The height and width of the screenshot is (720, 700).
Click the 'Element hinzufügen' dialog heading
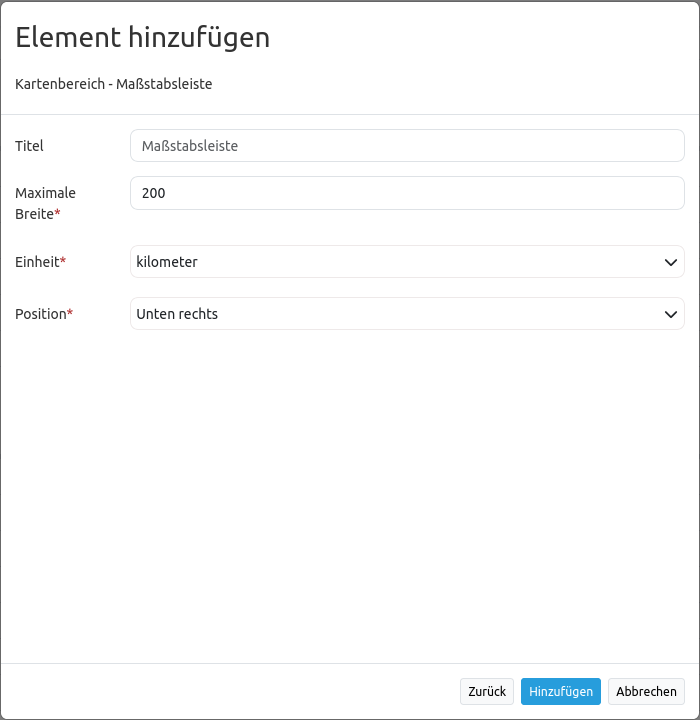(x=143, y=38)
